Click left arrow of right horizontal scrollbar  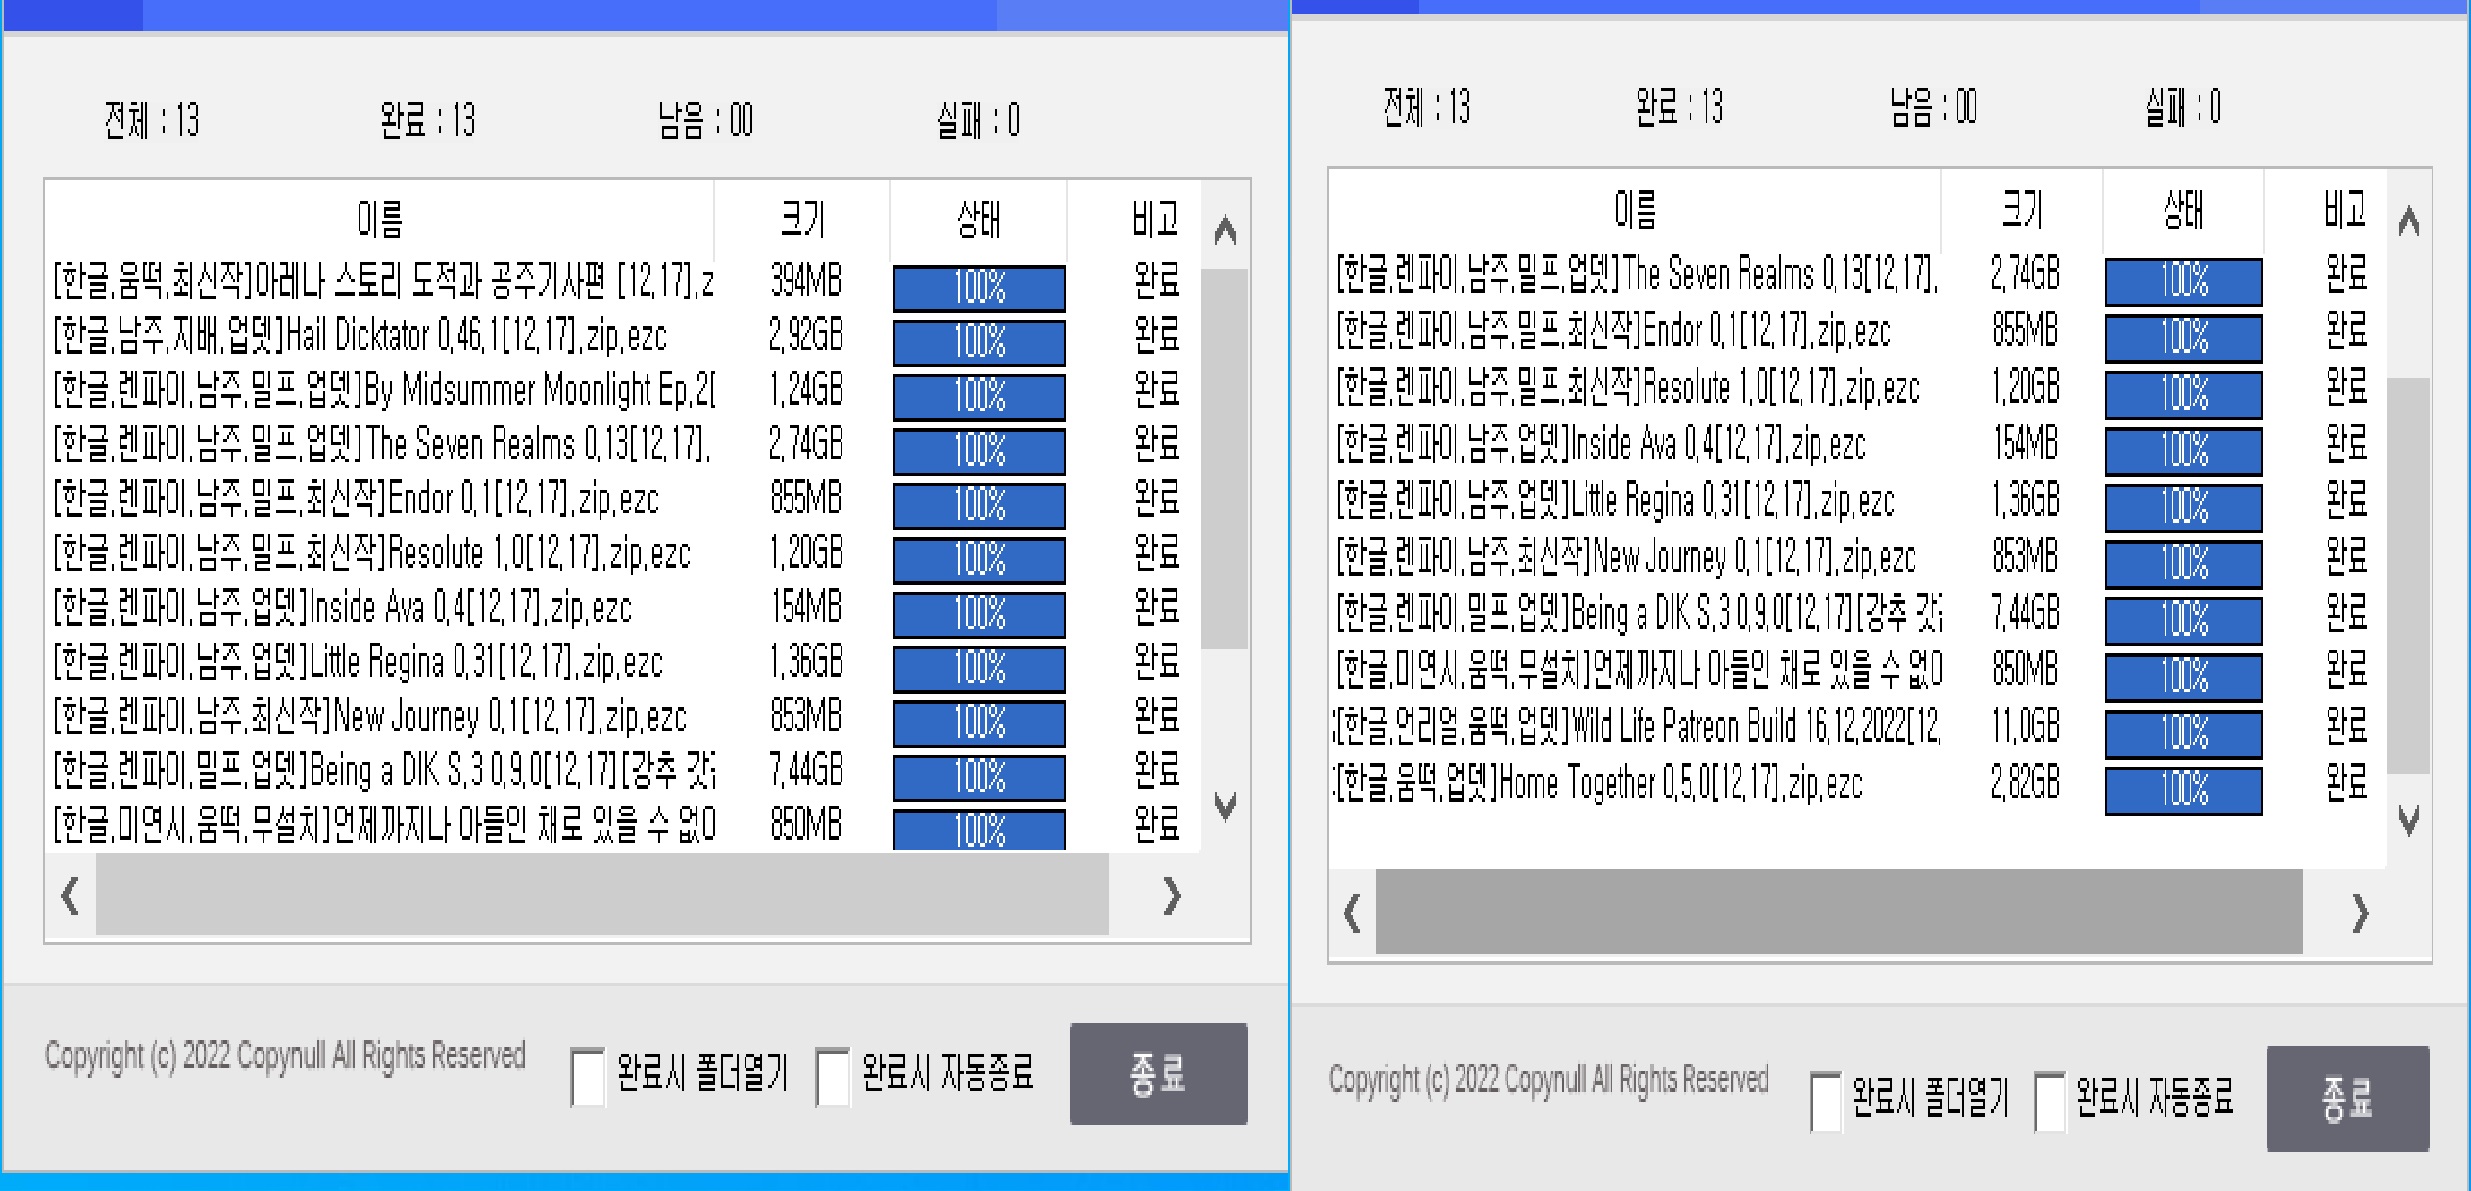pos(1352,913)
